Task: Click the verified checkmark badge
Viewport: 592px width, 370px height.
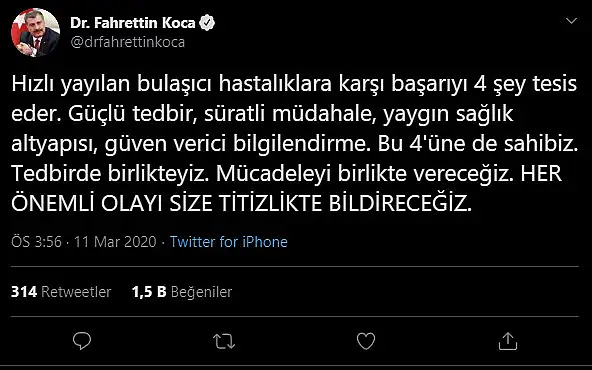Action: point(207,23)
